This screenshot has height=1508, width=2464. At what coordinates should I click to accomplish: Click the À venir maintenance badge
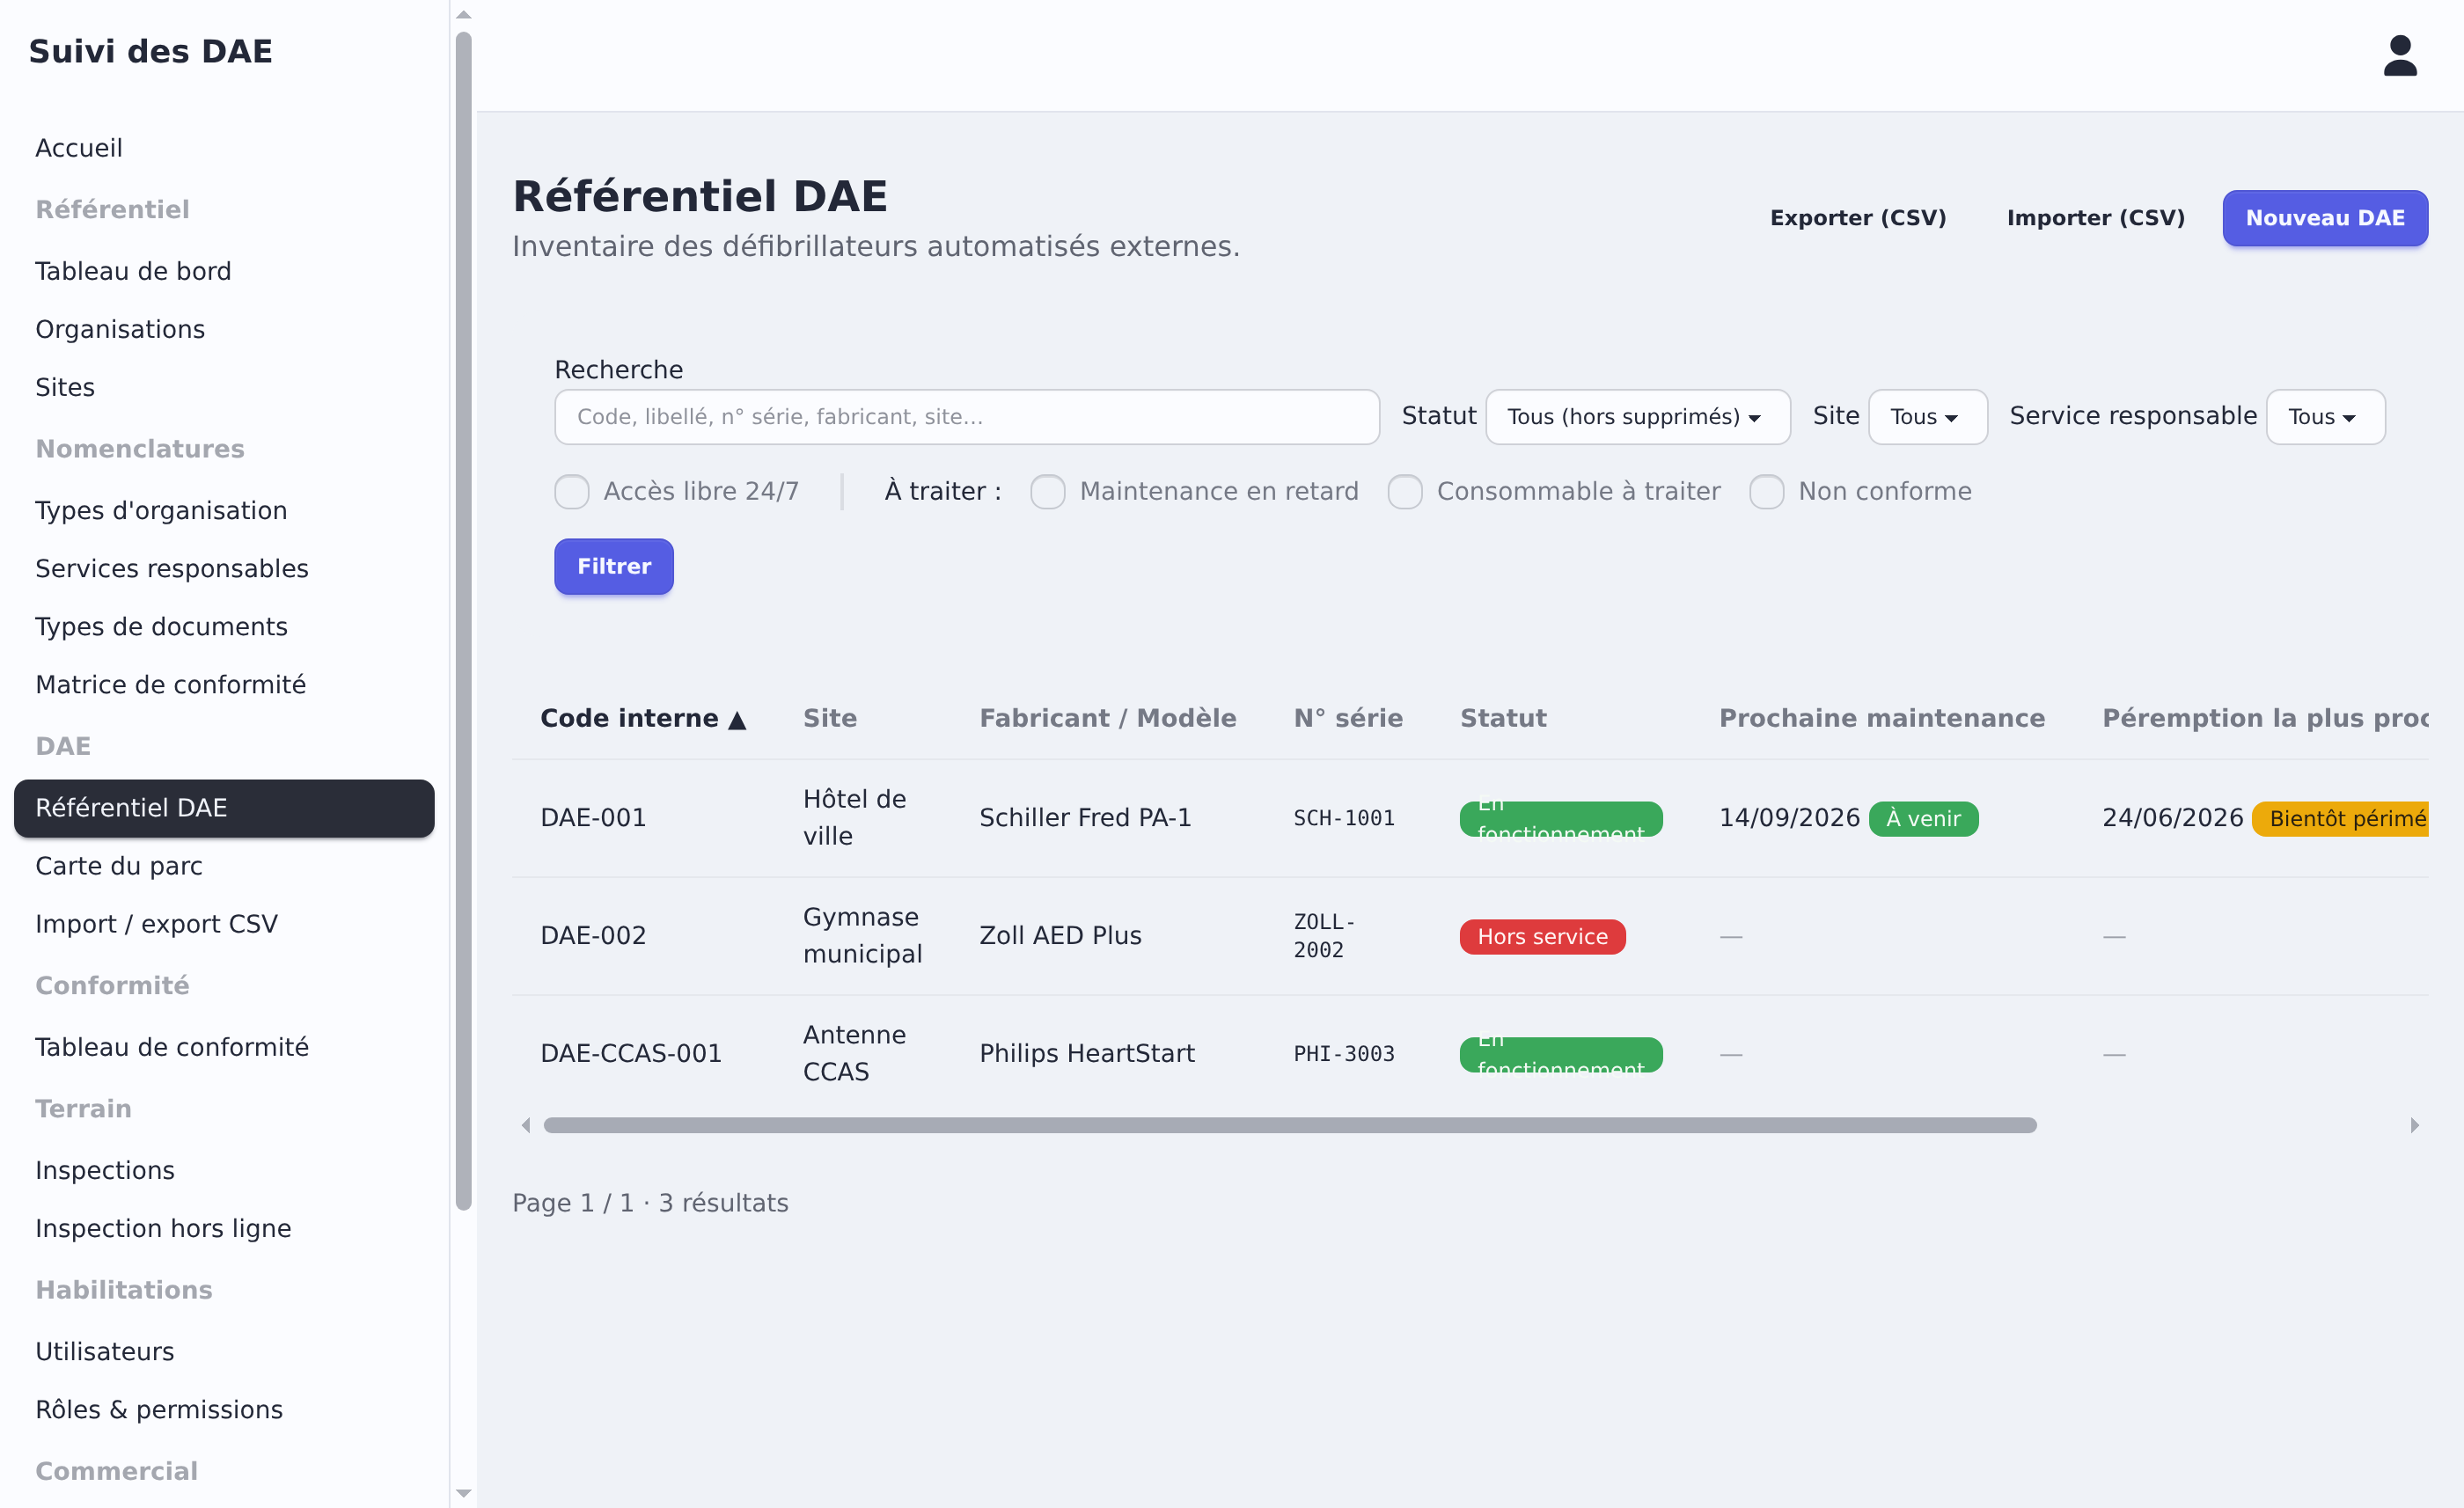point(1923,819)
